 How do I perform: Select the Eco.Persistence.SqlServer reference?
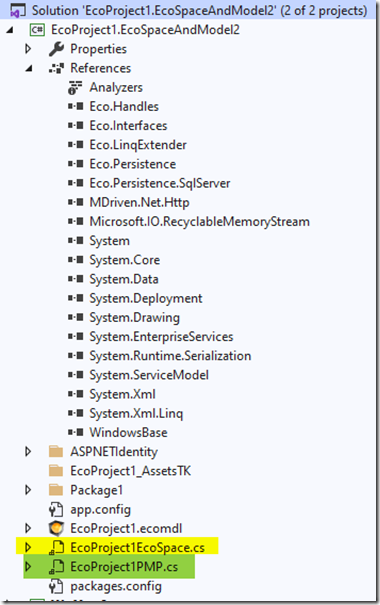coord(160,183)
